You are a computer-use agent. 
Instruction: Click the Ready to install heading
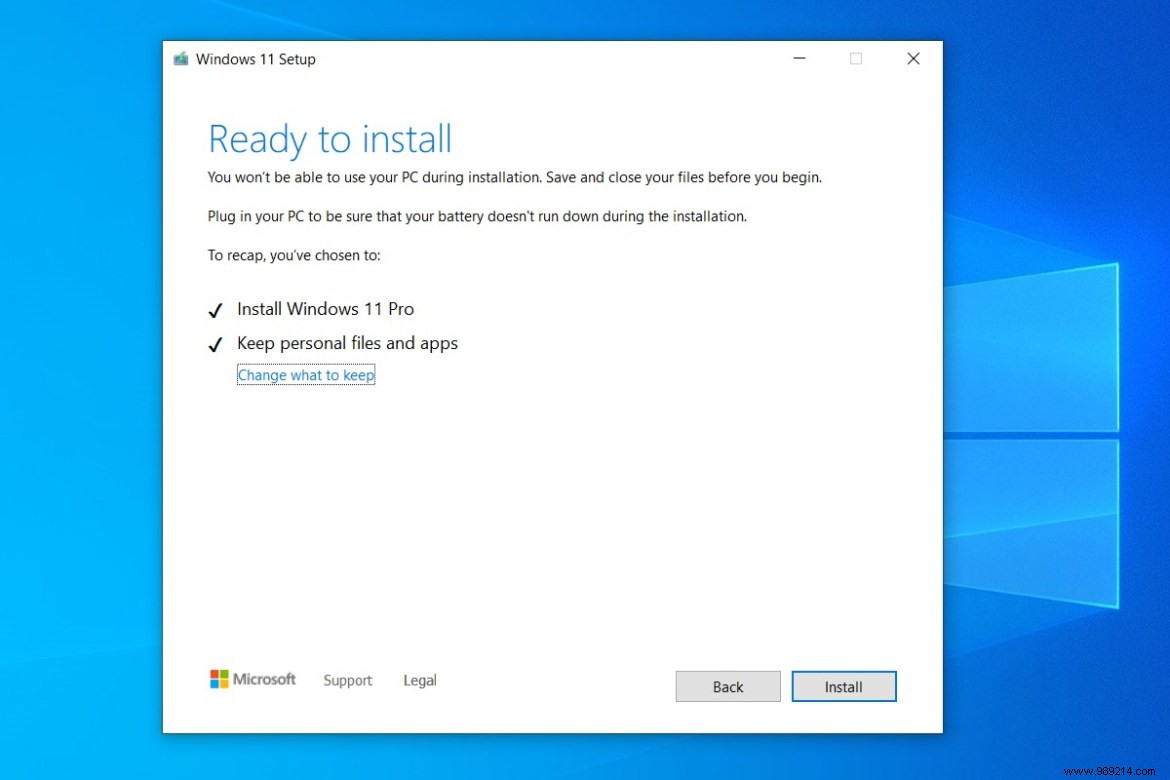pyautogui.click(x=330, y=139)
